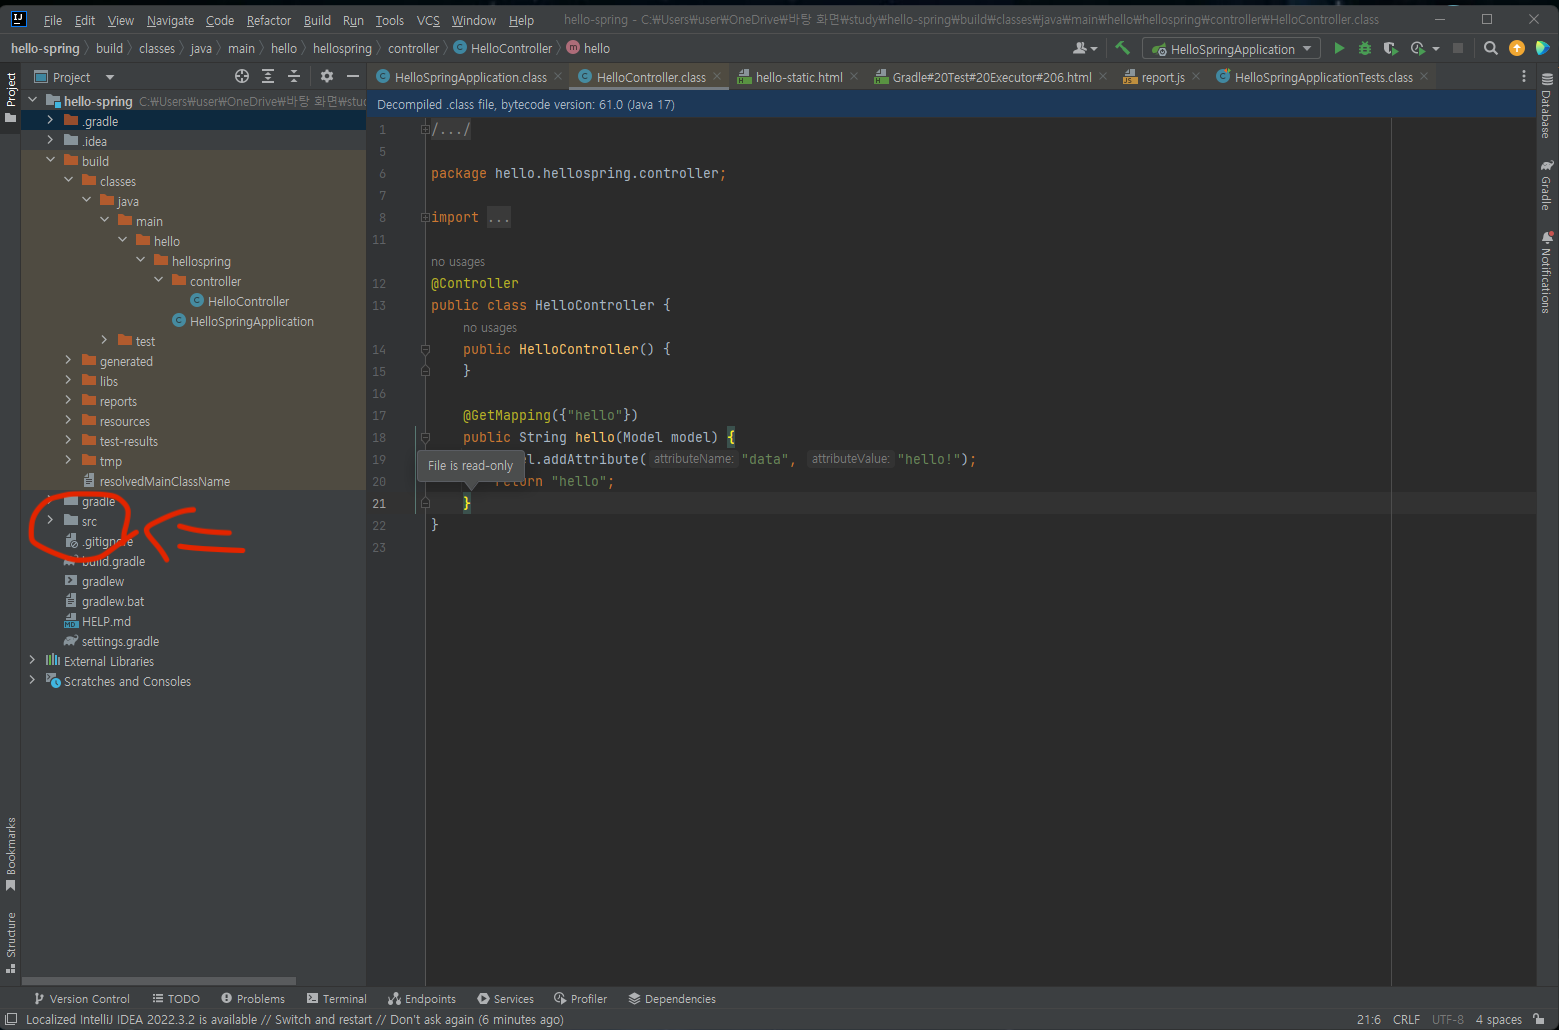1559x1030 pixels.
Task: Open the Profiler tool window
Action: click(x=580, y=998)
